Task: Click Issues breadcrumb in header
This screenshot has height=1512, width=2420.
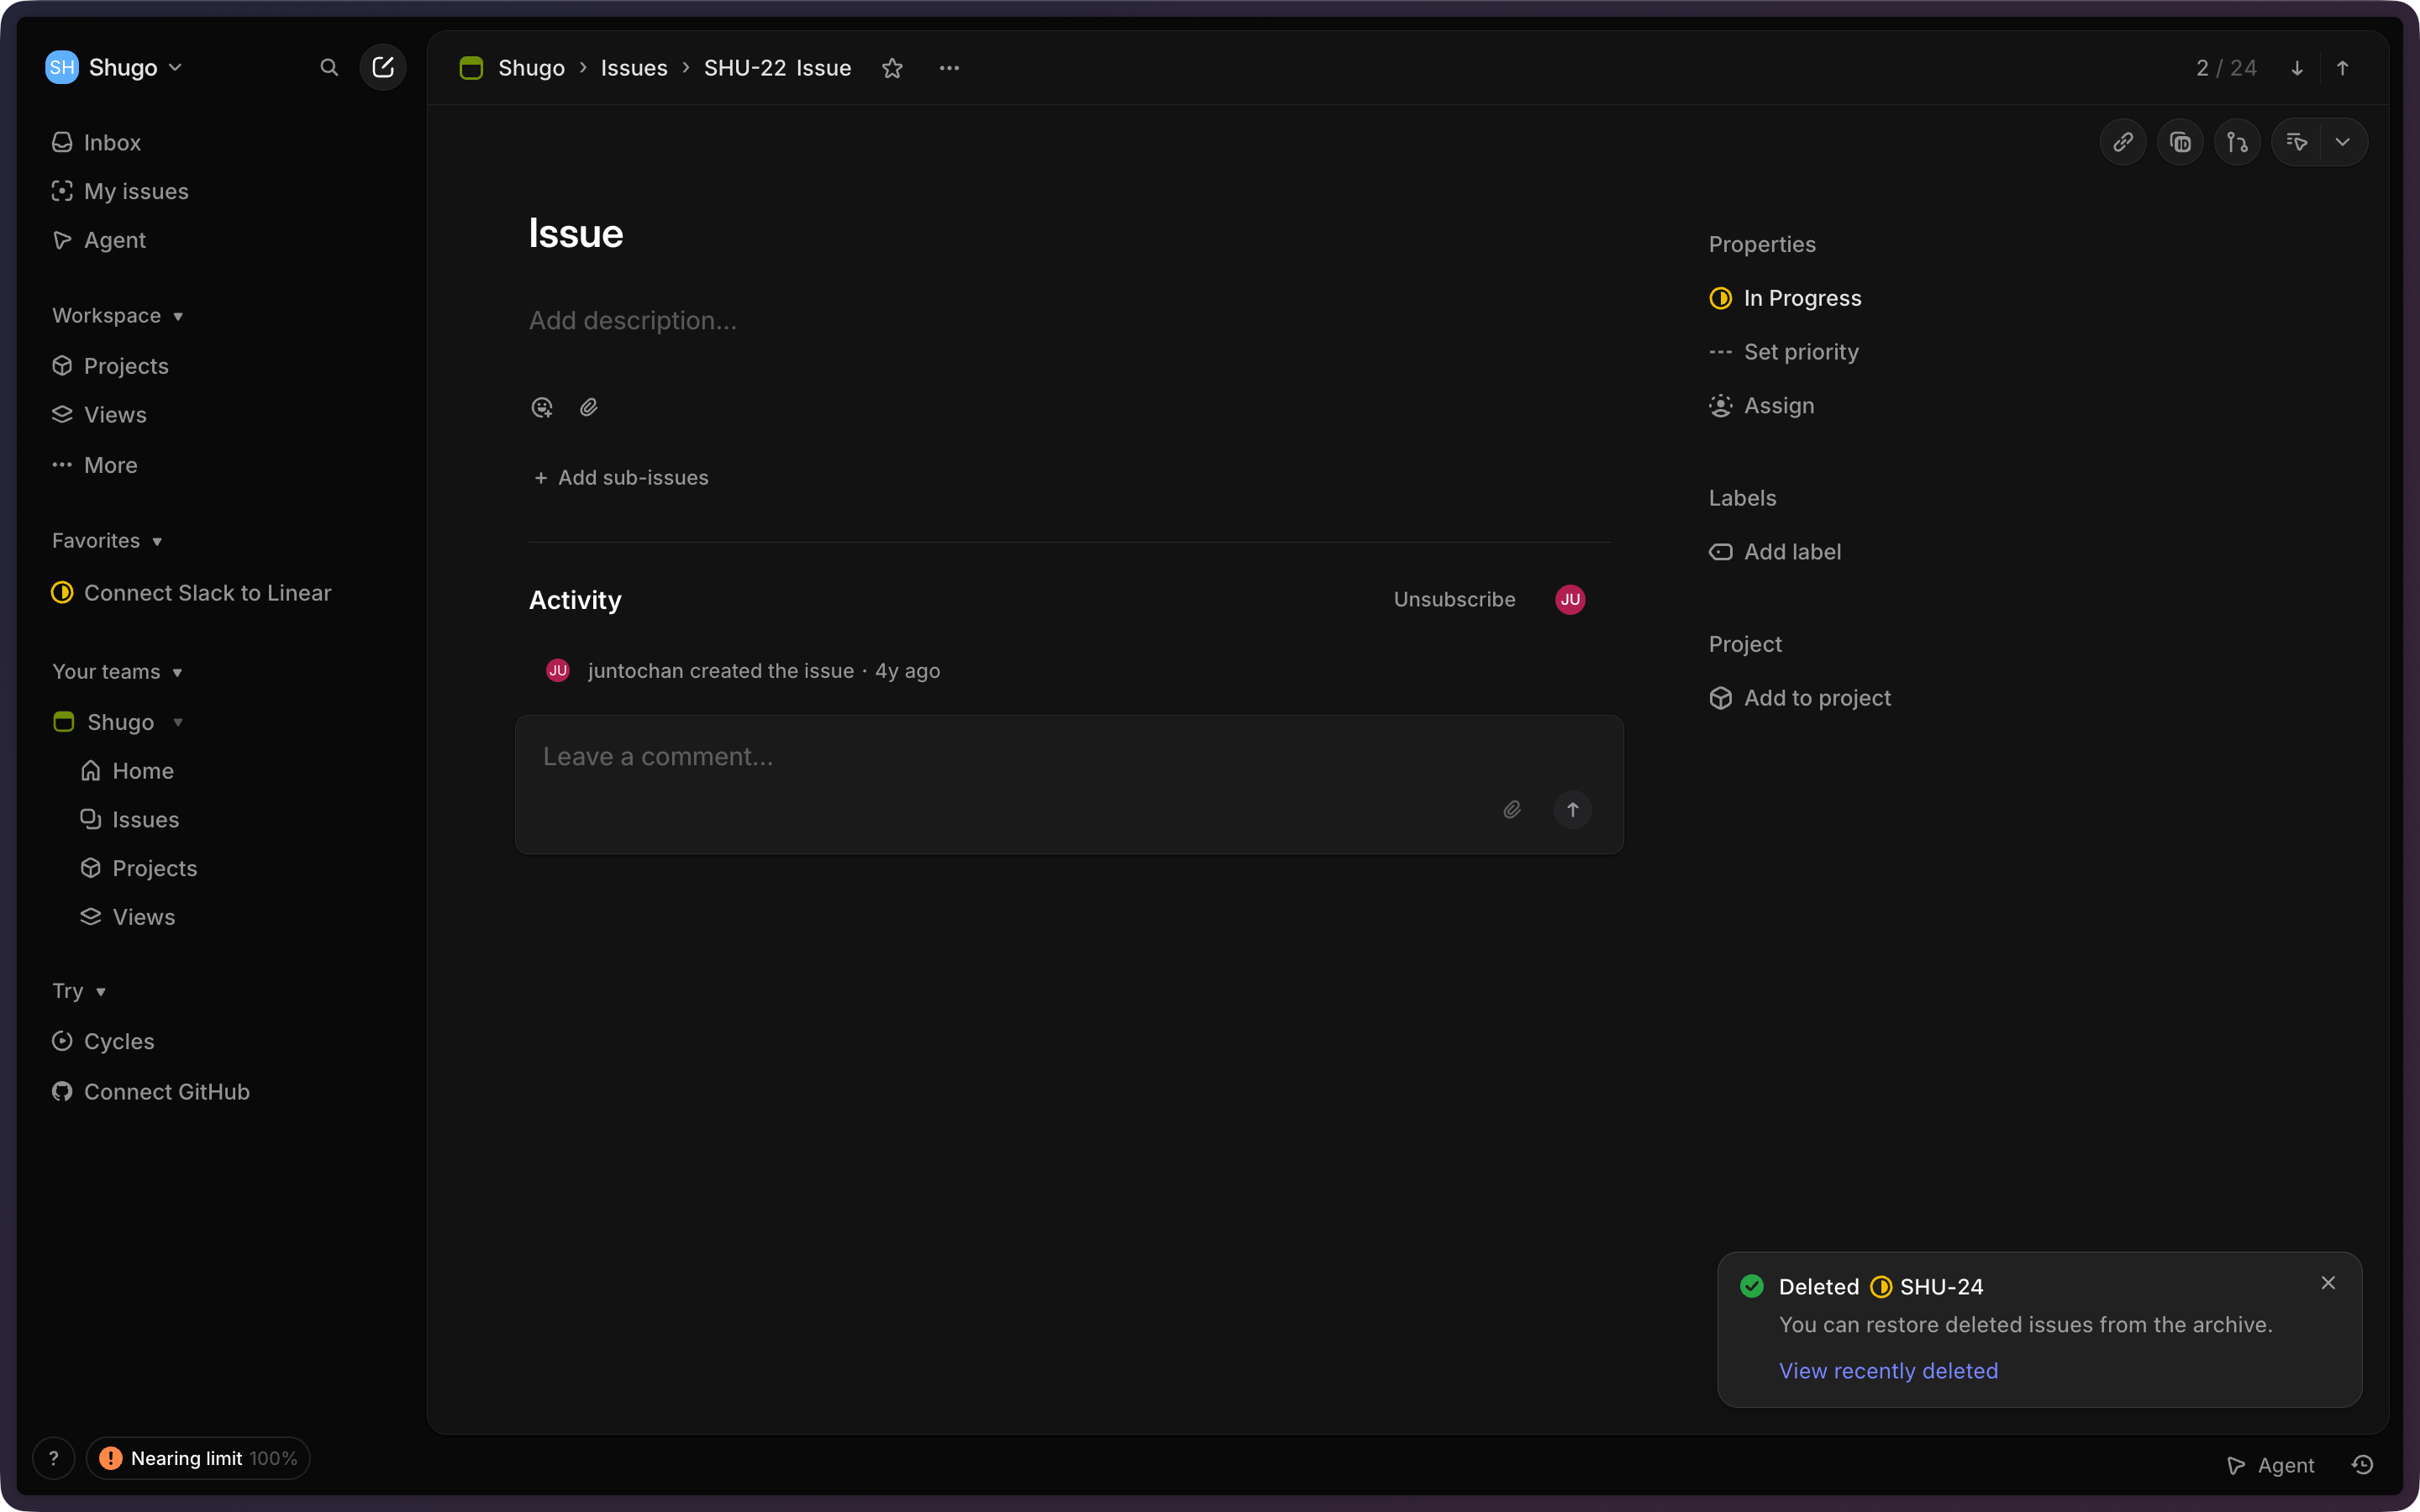Action: (634, 68)
